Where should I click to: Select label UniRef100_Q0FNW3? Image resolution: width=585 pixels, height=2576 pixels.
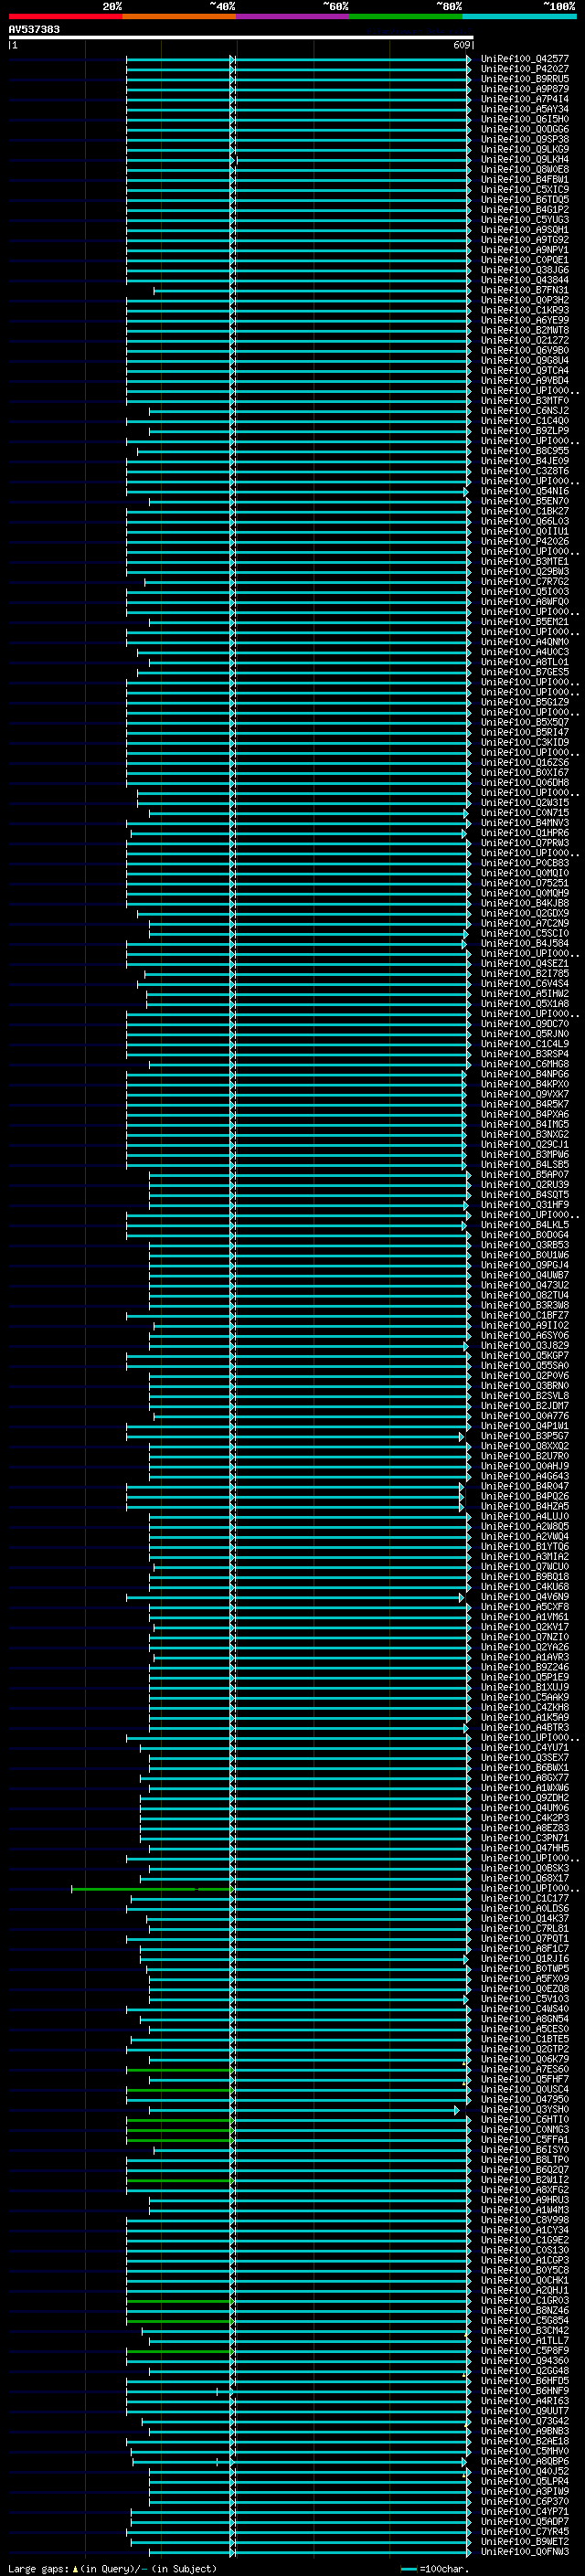click(x=525, y=2552)
